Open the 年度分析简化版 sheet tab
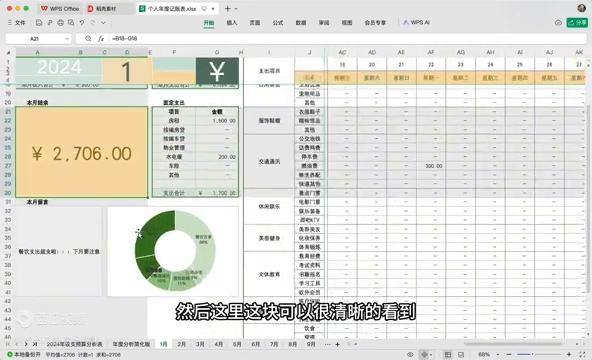This screenshot has width=592, height=360. (x=131, y=344)
